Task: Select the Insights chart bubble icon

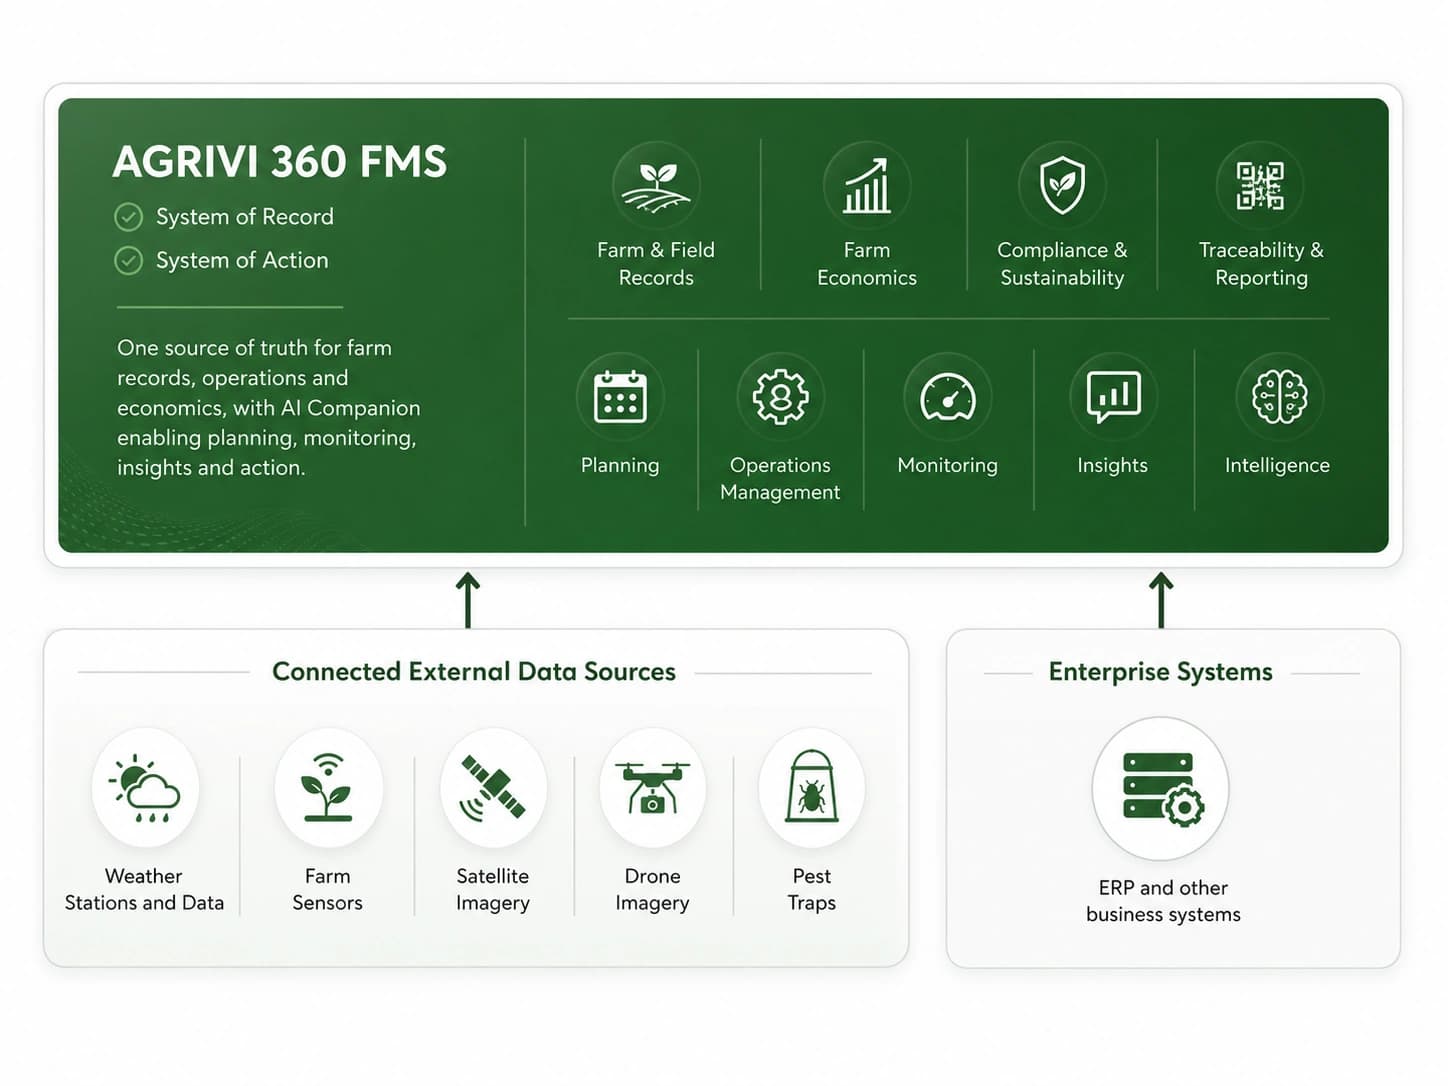Action: coord(1113,397)
